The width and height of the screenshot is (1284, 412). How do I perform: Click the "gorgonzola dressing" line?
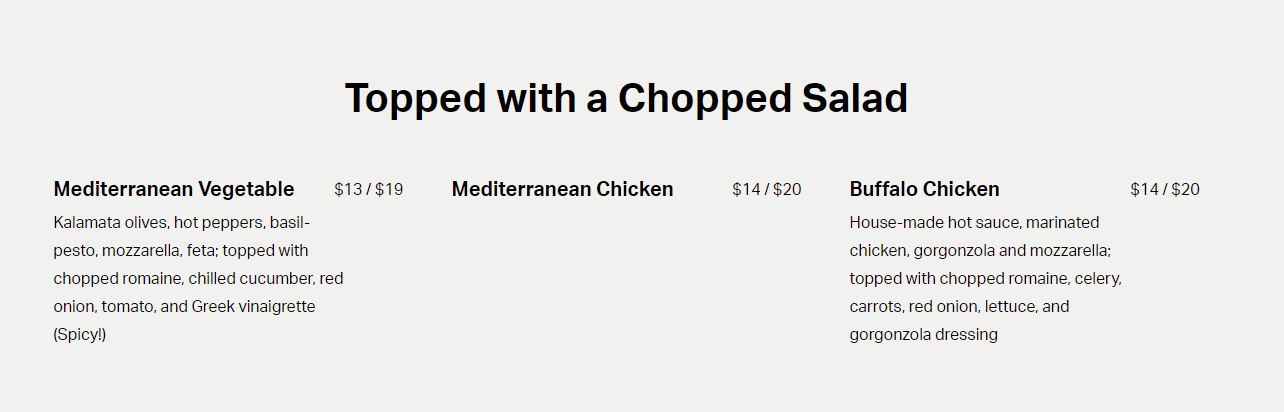click(923, 334)
